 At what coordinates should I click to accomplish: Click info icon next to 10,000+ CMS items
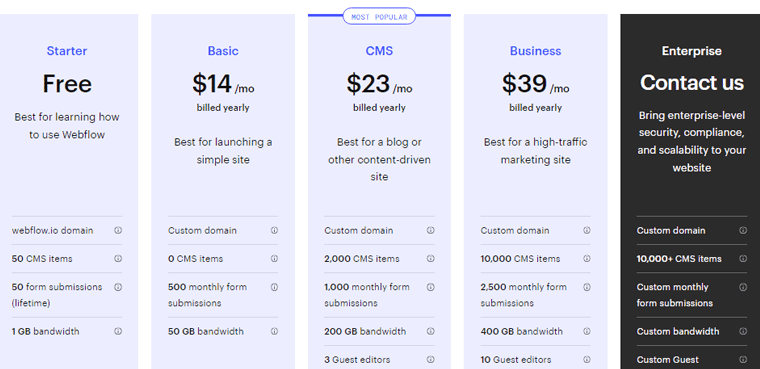point(743,258)
